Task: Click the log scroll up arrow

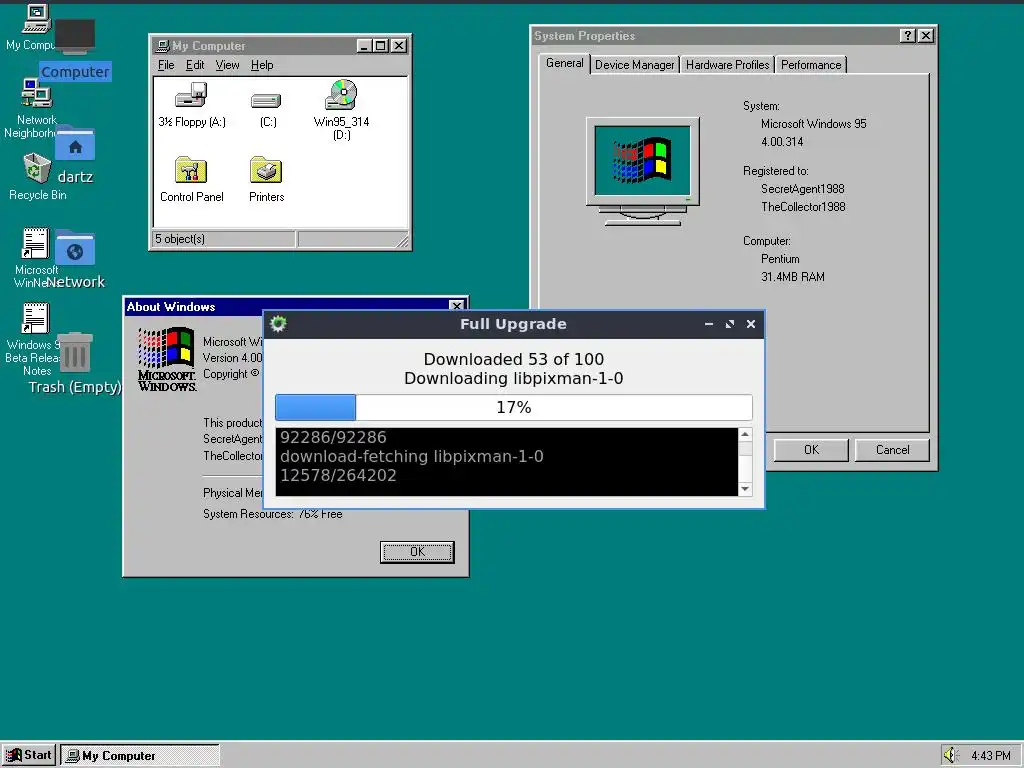Action: 745,434
